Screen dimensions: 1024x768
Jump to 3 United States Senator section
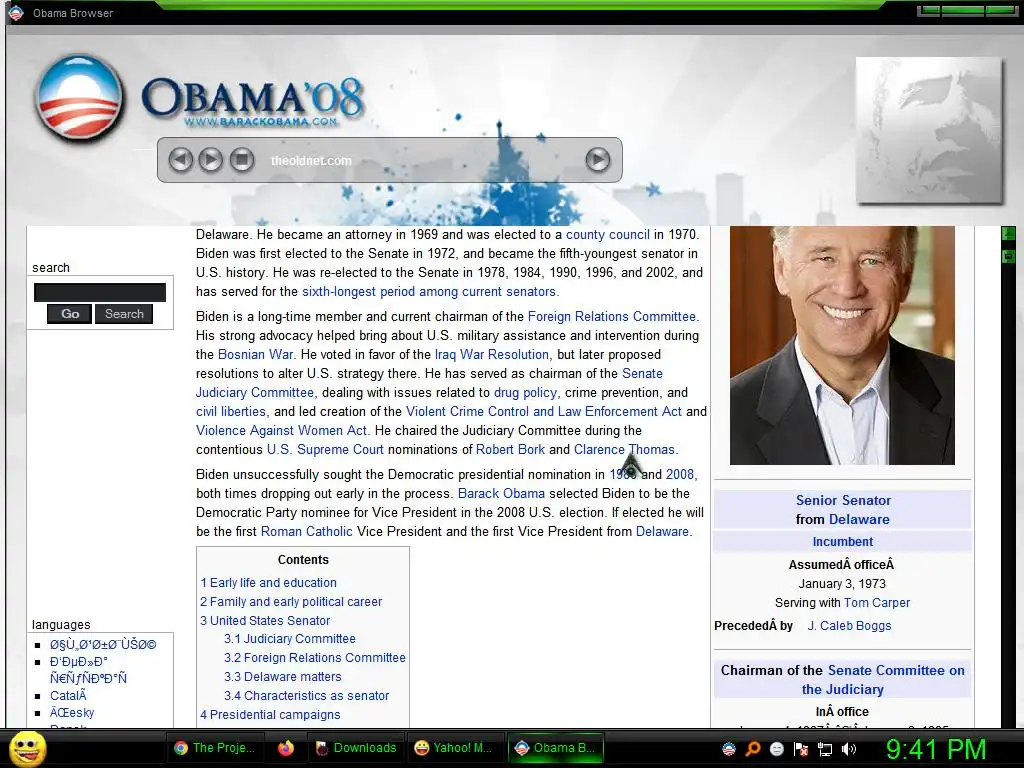[264, 620]
